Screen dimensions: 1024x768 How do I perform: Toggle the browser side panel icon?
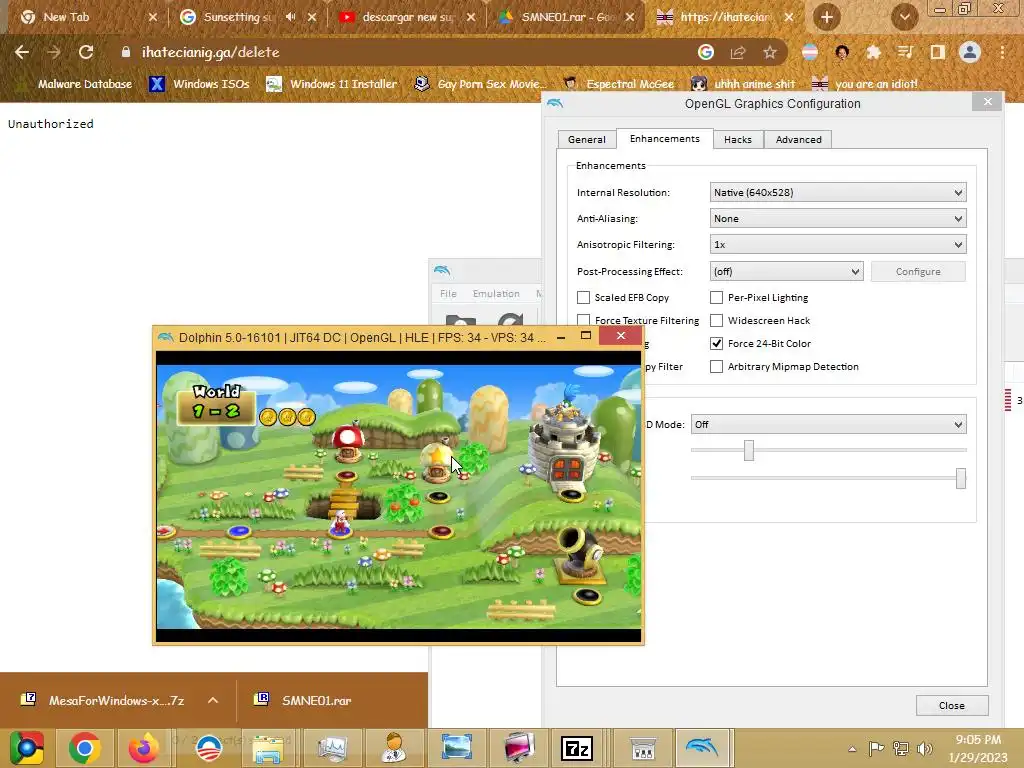(937, 52)
